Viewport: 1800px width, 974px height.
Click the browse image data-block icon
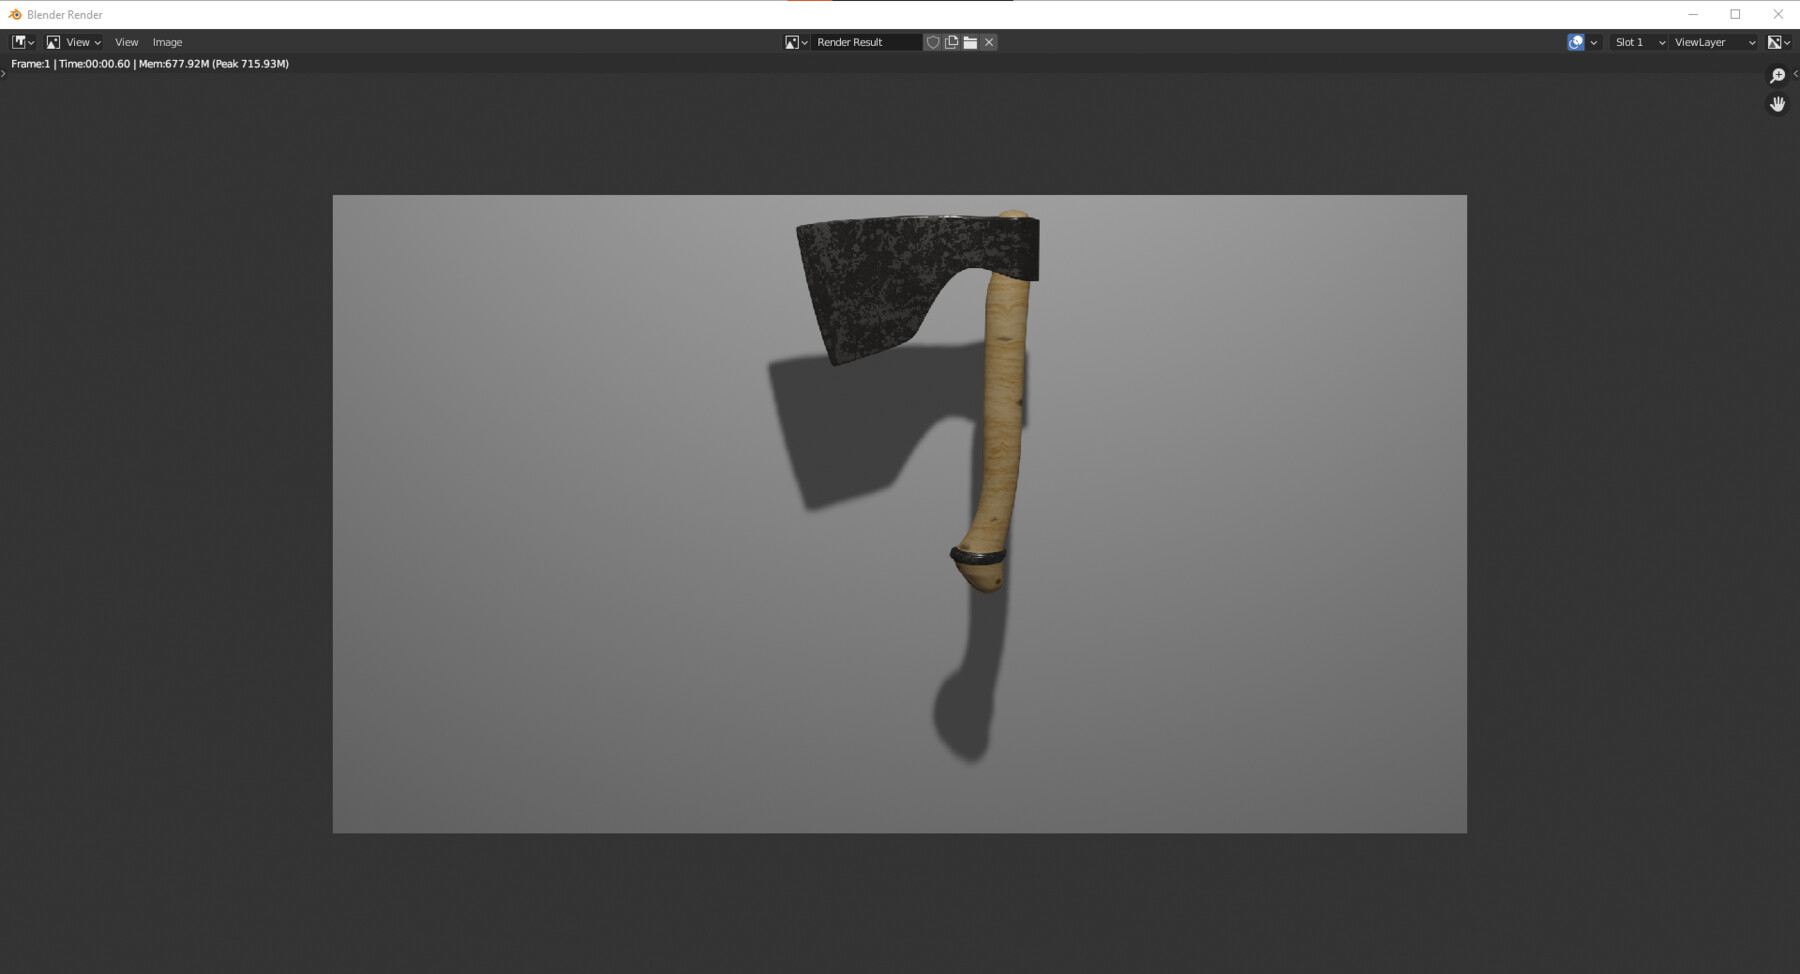790,42
